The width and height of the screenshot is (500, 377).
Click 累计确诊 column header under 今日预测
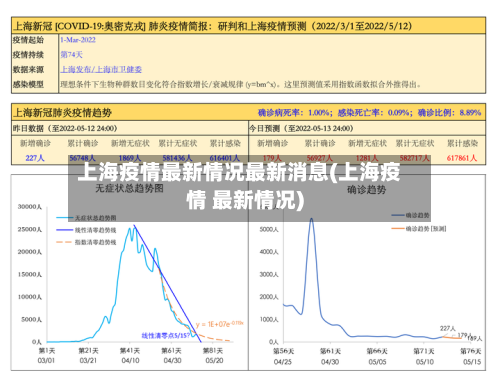click(x=320, y=143)
